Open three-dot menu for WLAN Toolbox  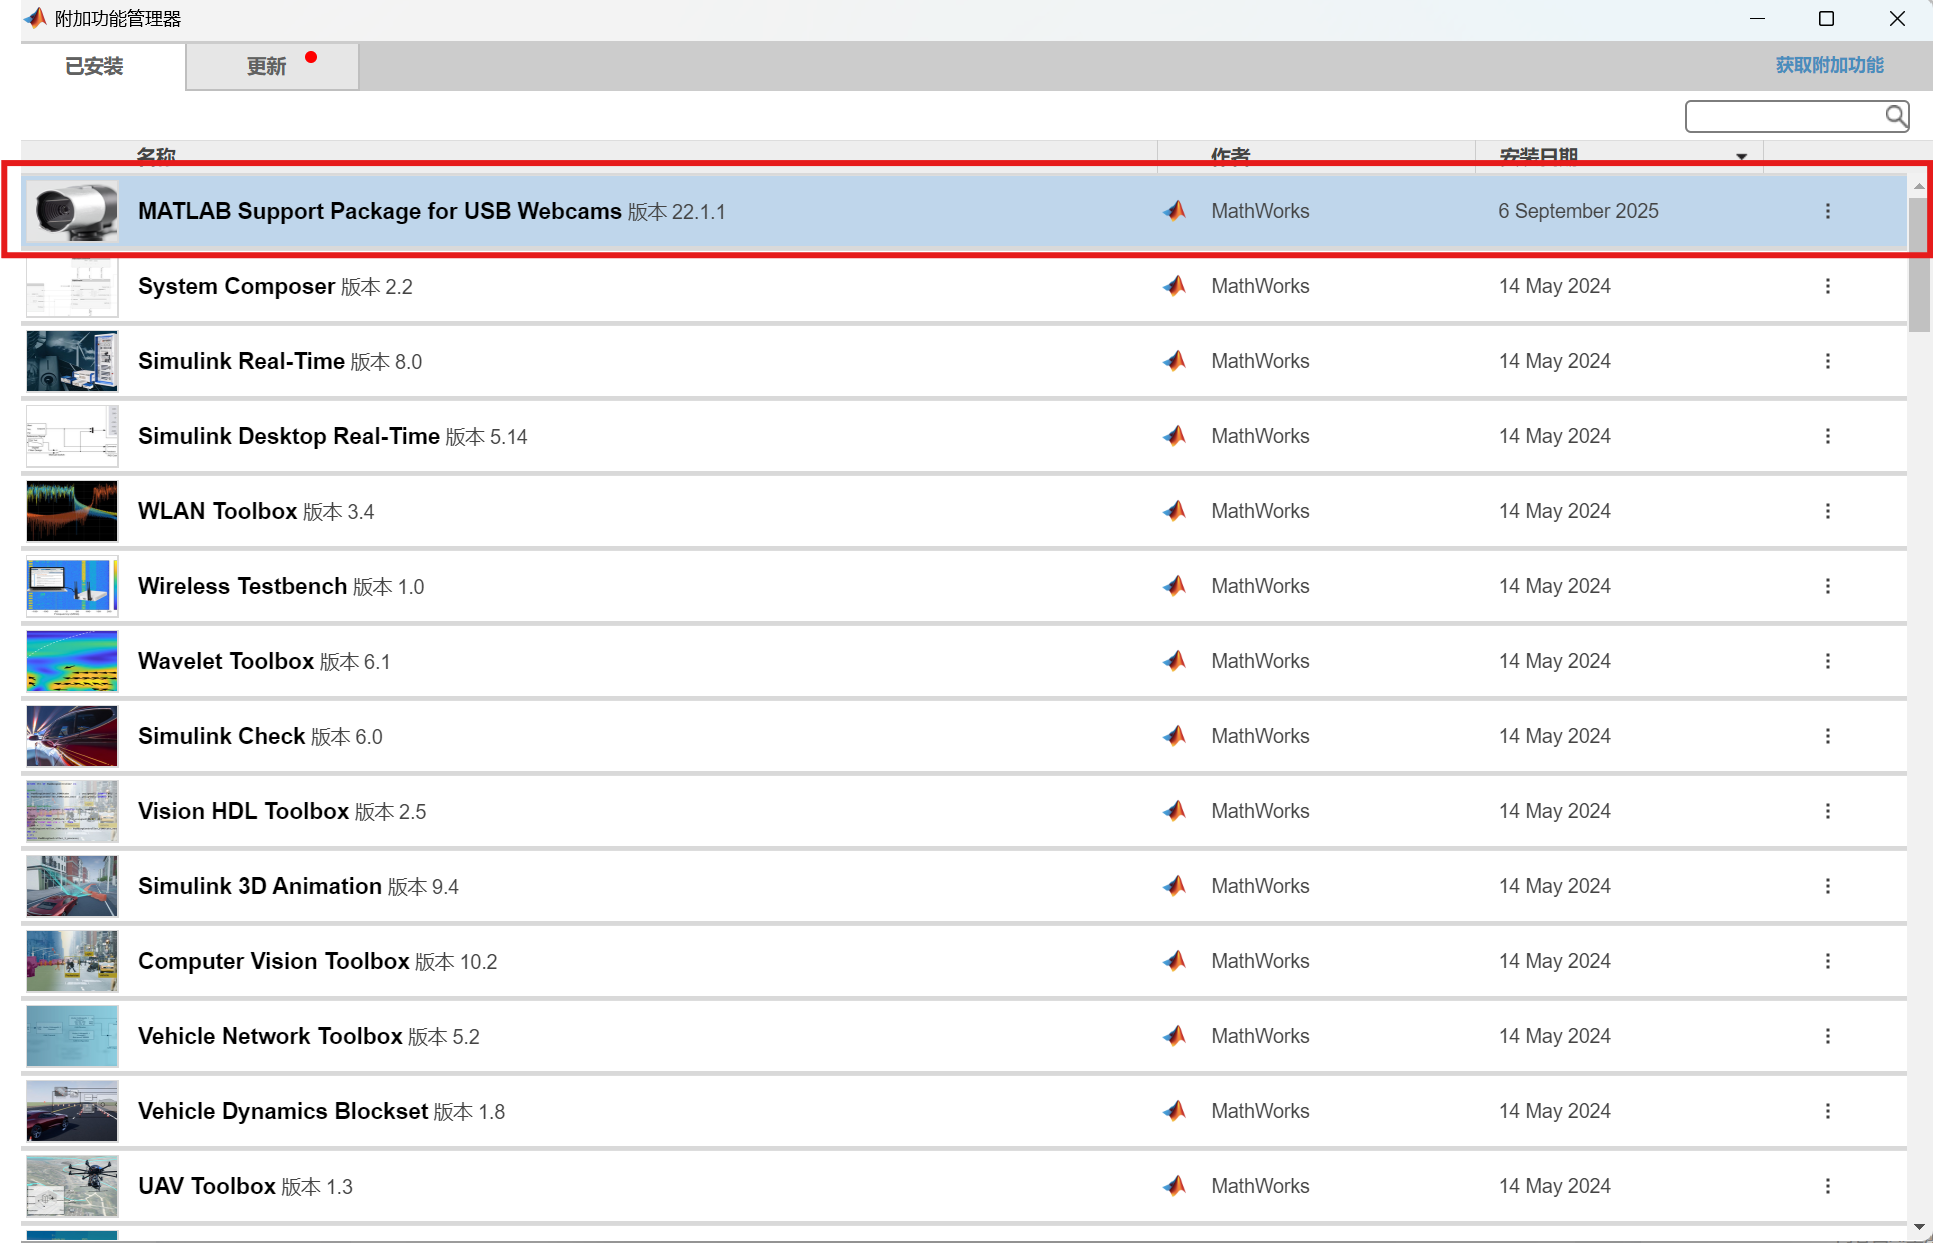coord(1827,511)
